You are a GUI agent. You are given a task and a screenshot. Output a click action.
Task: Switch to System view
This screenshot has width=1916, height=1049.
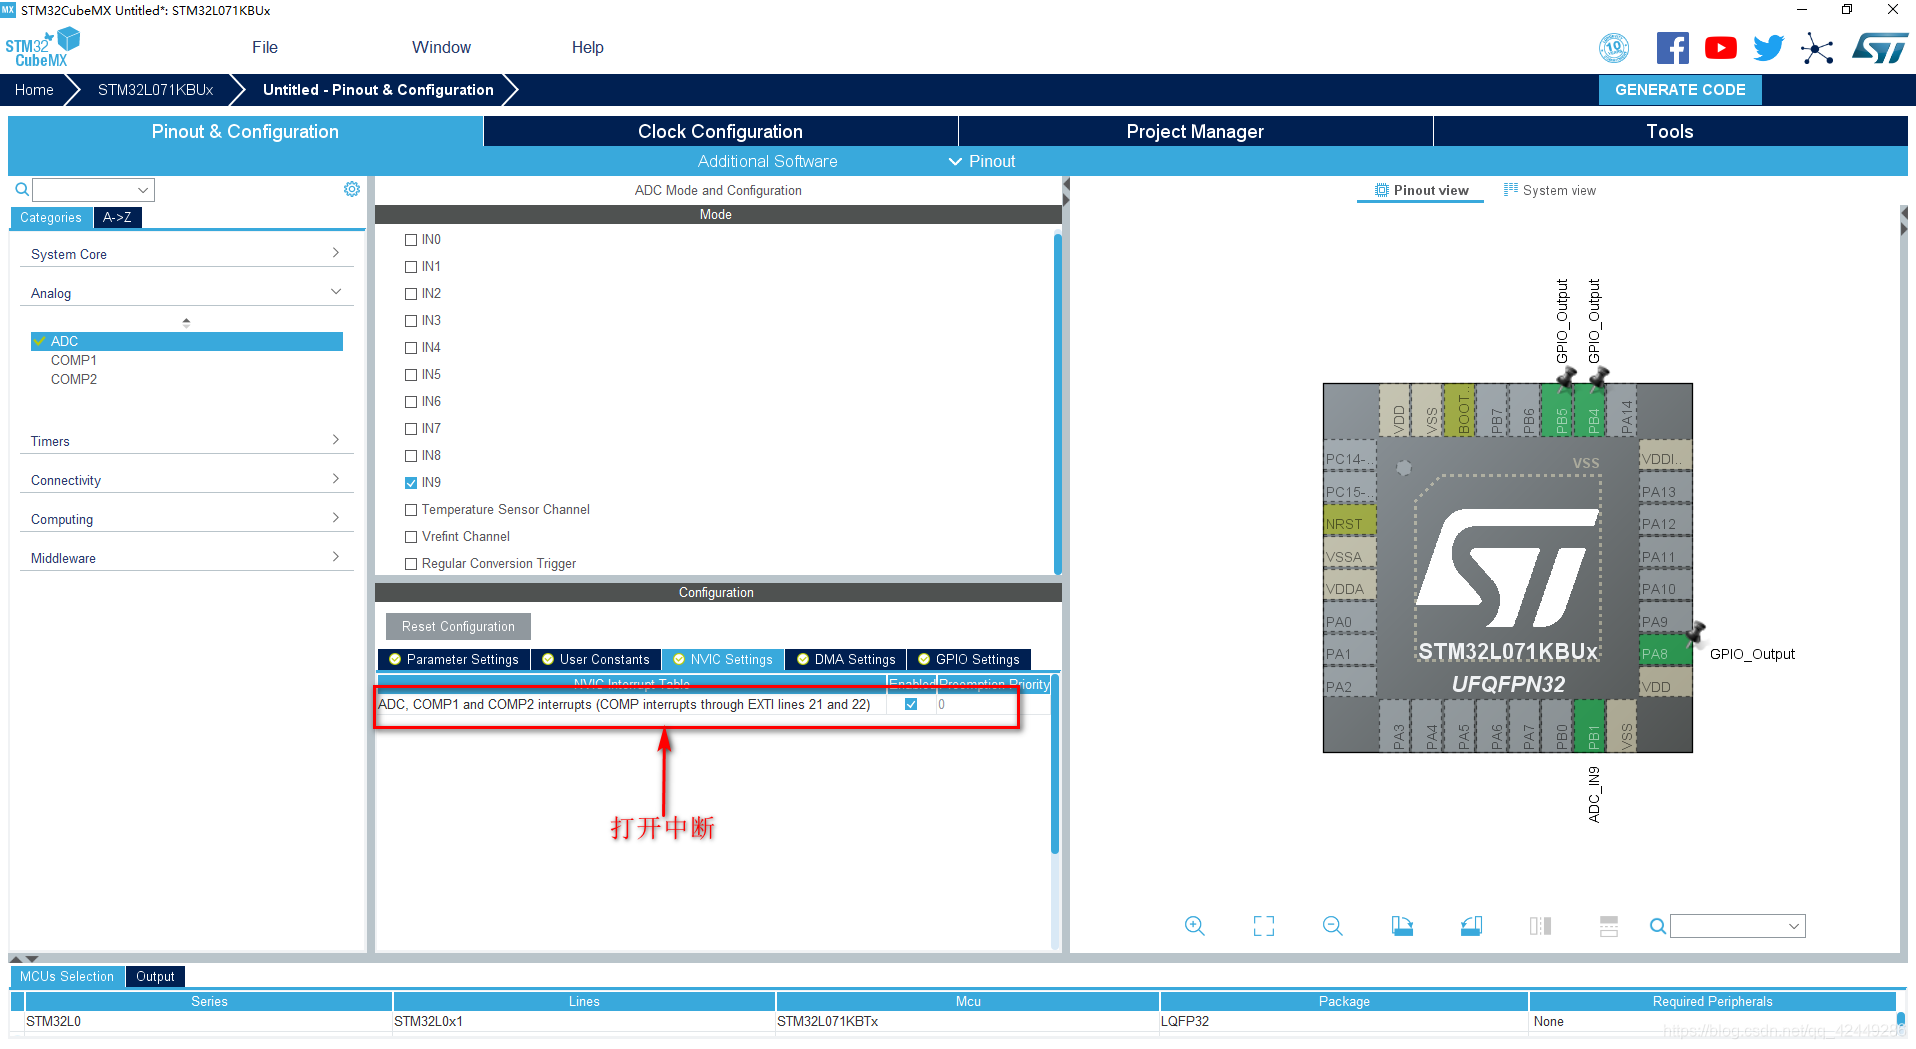click(1549, 190)
